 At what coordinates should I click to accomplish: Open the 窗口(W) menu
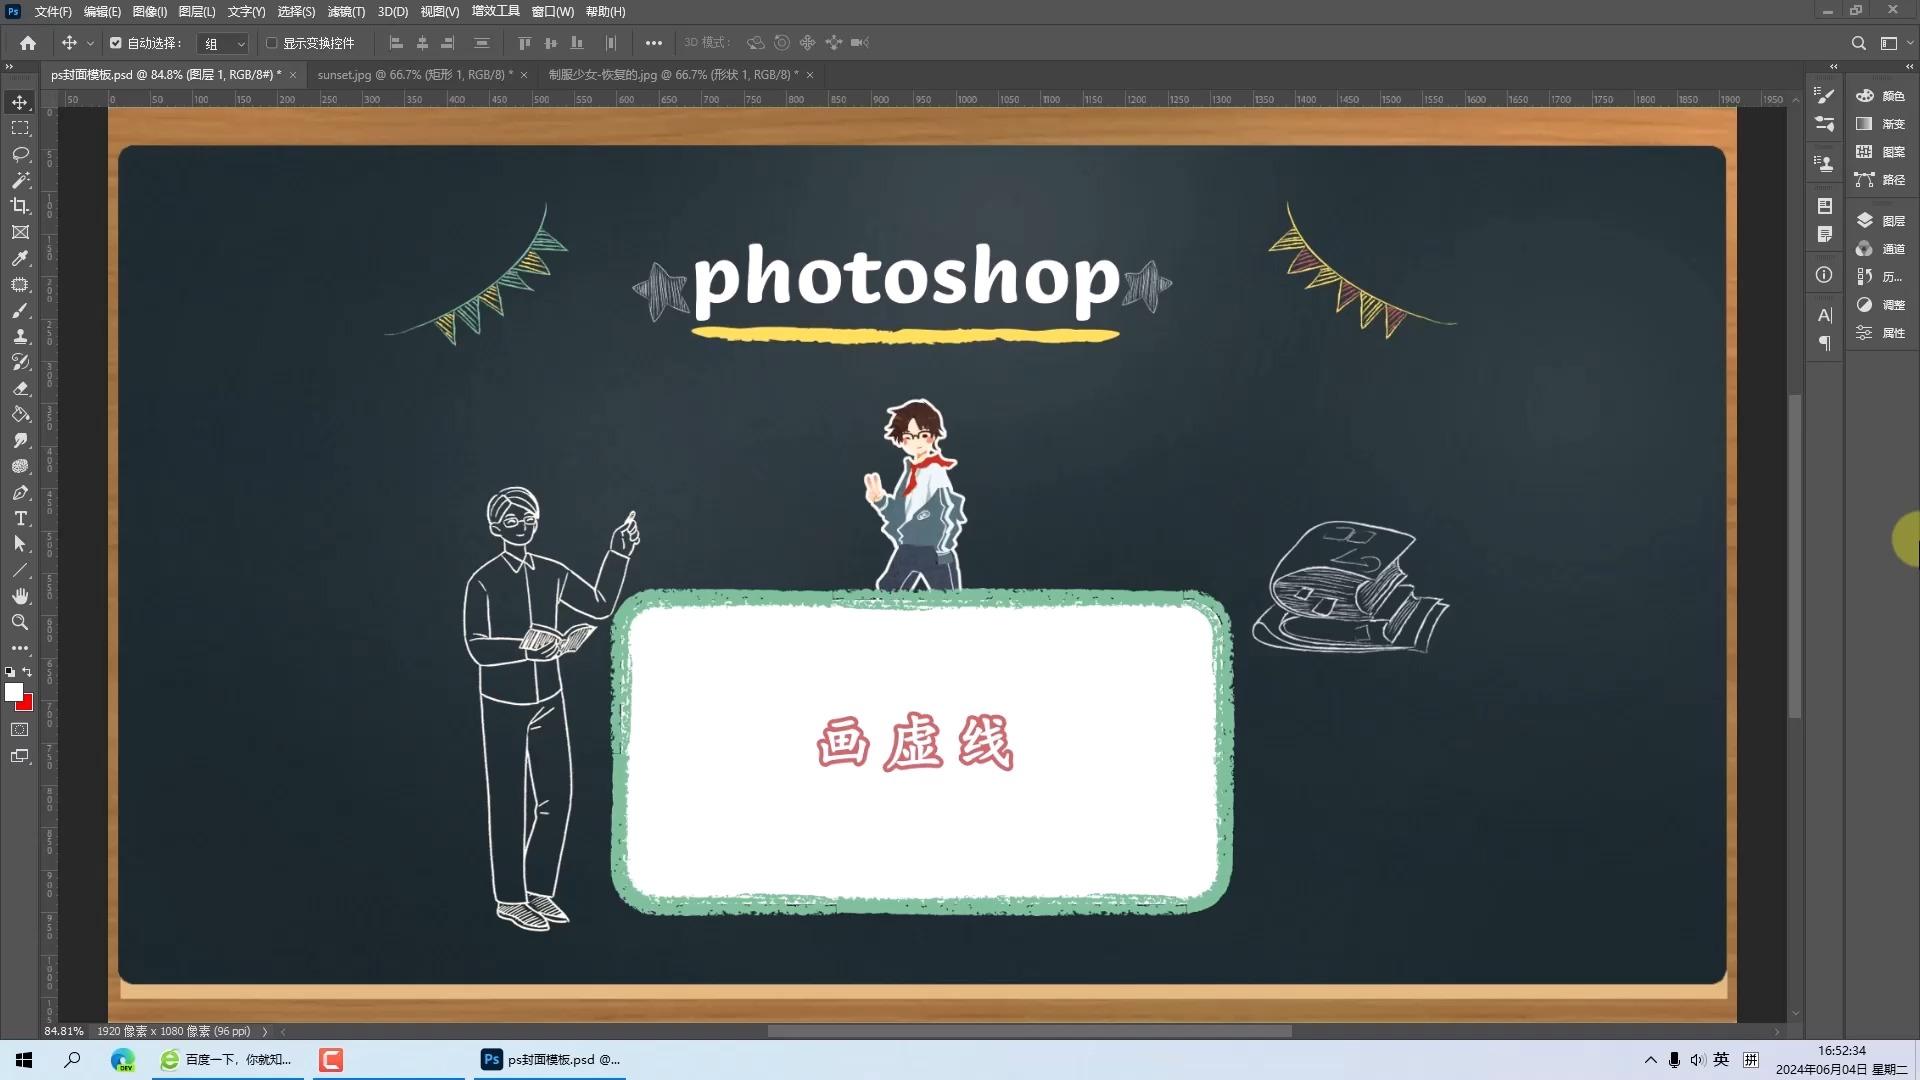pos(552,12)
